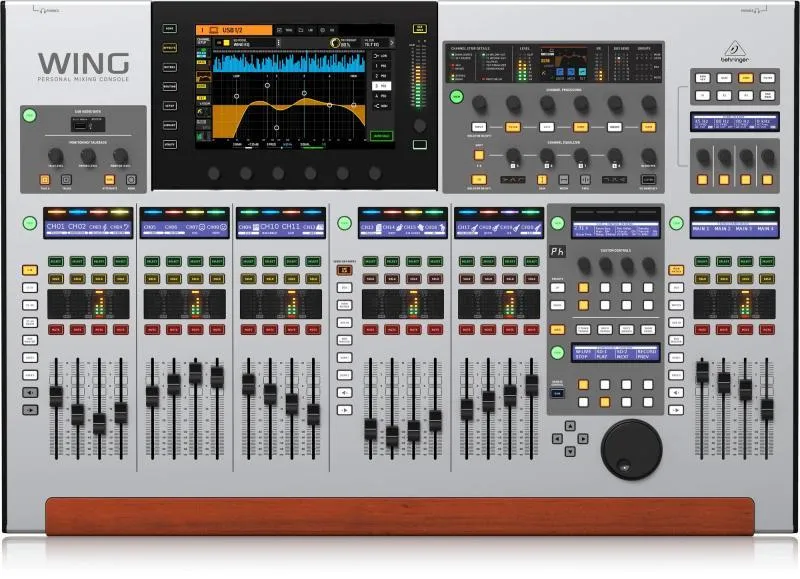Select the highlighted 3 PEQ band on the touchscreen
Viewport: 800px width, 579px height.
381,86
